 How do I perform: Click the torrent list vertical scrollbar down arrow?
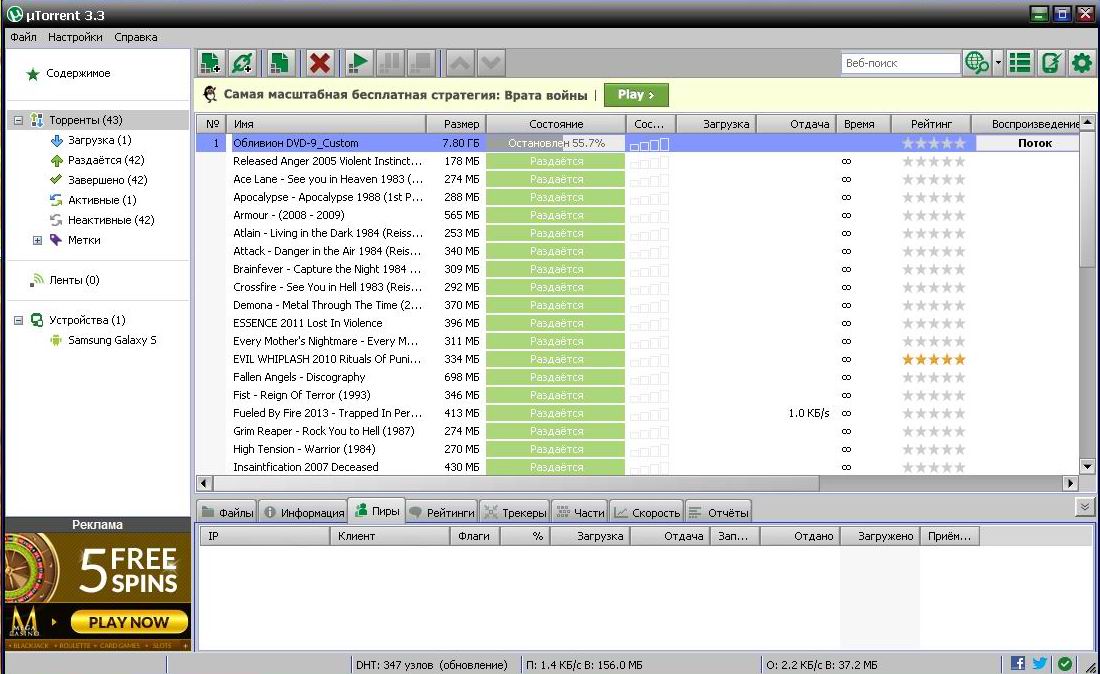tap(1087, 466)
